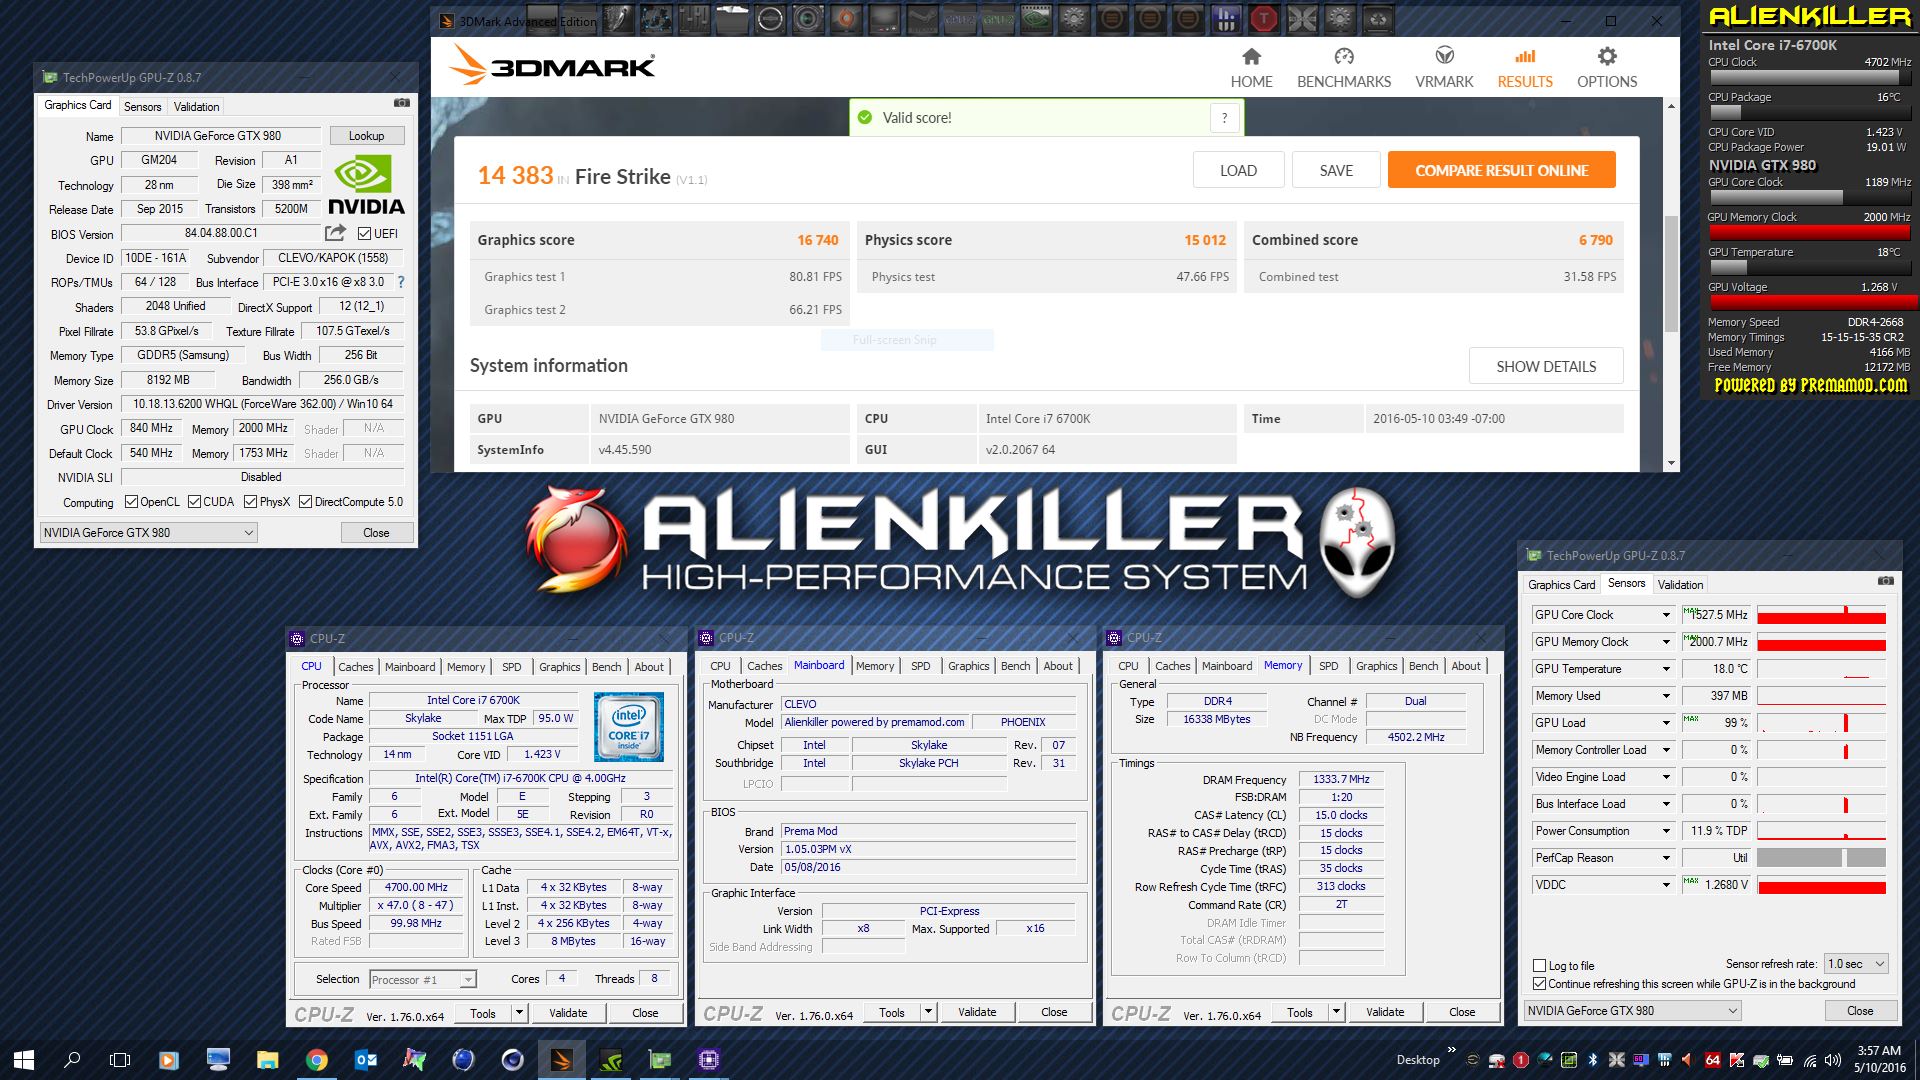Screen dimensions: 1920x1080
Task: Toggle continue refreshing in background checkbox
Action: click(x=1539, y=984)
